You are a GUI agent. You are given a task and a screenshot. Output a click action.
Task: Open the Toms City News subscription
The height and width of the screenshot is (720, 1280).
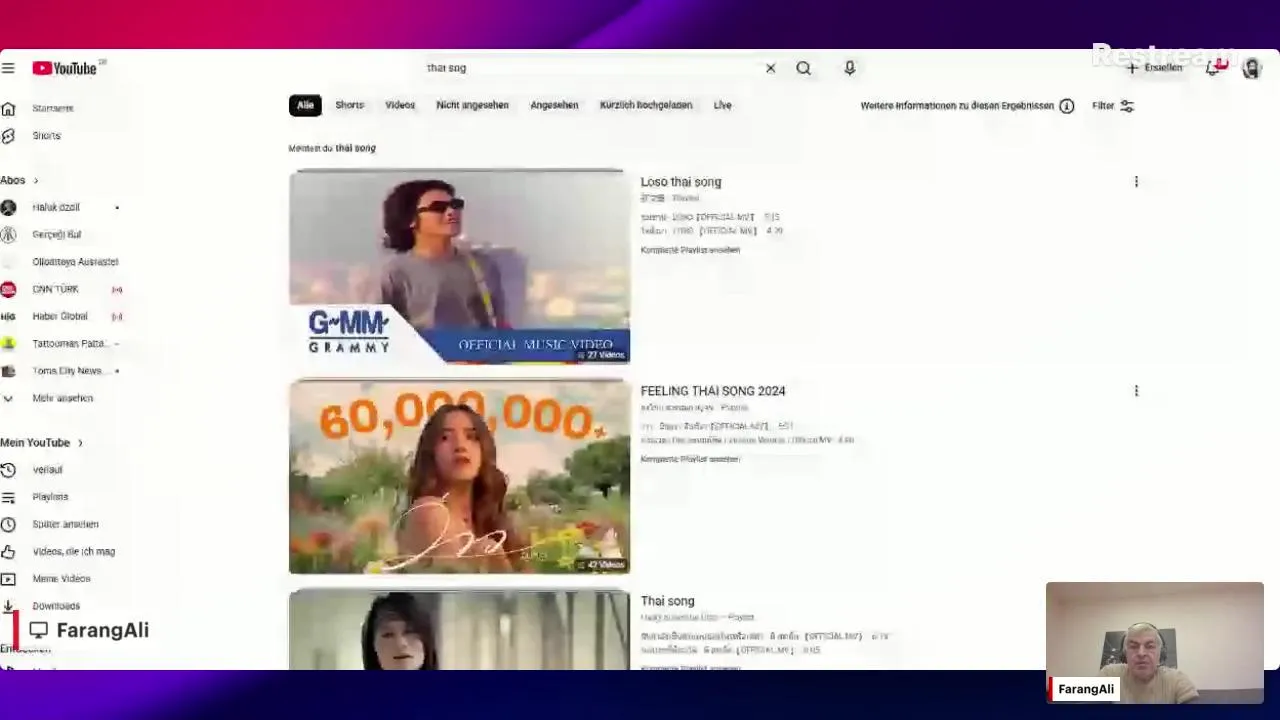pos(66,371)
